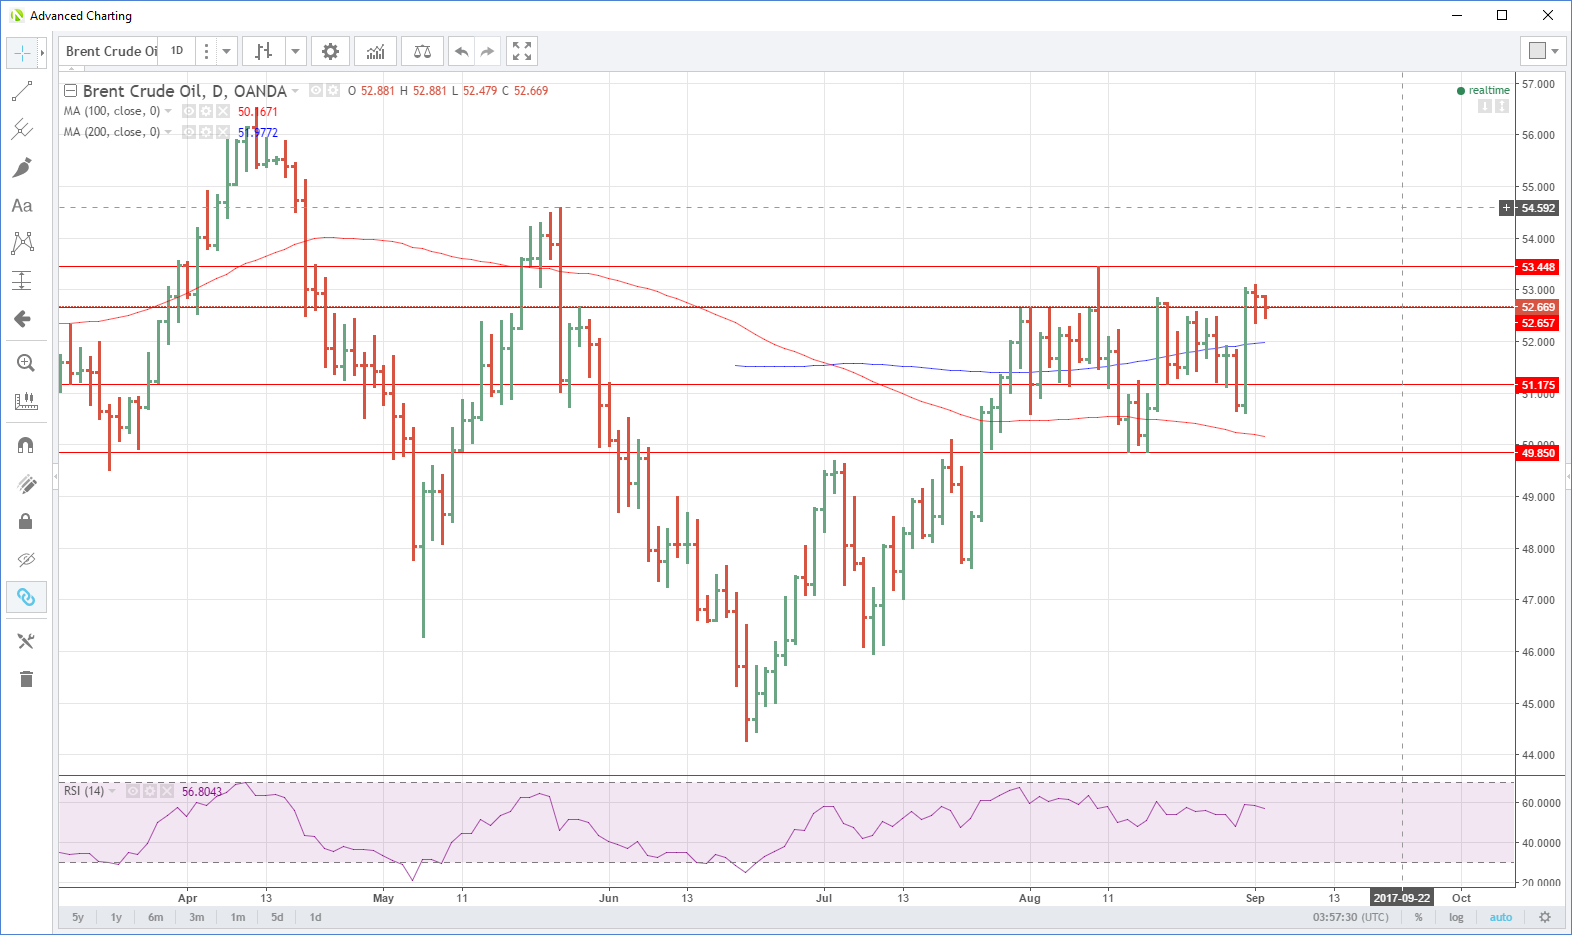Edit the Brent Crude Oil symbol field

pyautogui.click(x=110, y=51)
